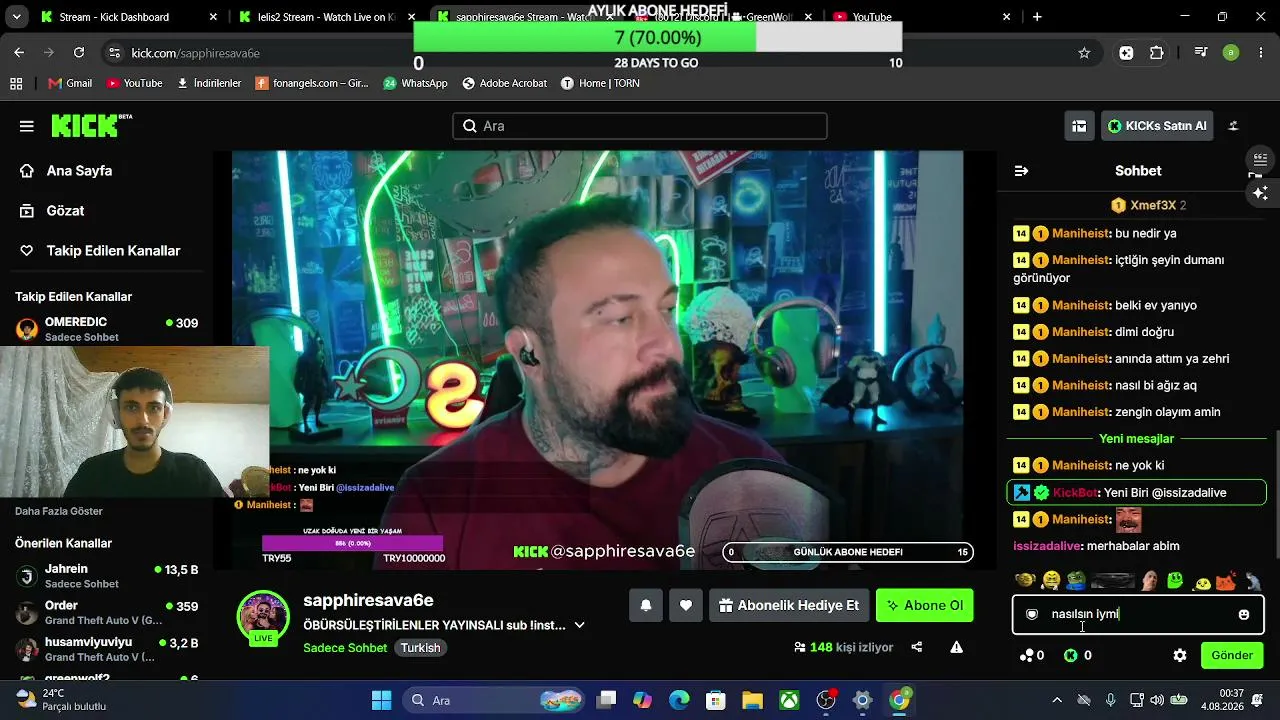This screenshot has height=720, width=1280.
Task: Show hidden system tray icons
Action: pos(1057,700)
